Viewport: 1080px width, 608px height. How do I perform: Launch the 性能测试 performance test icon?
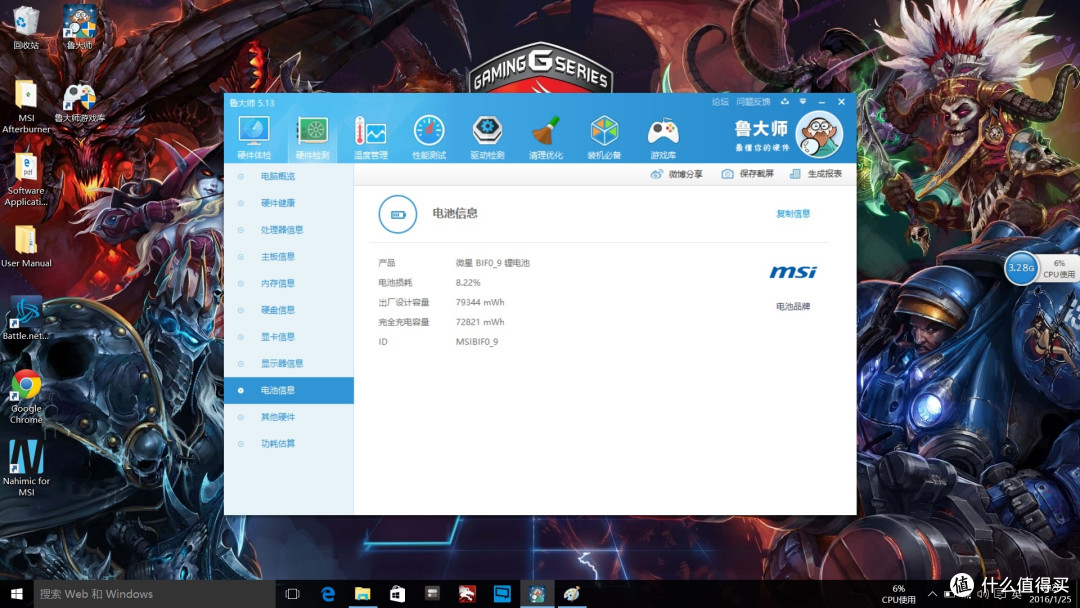429,137
